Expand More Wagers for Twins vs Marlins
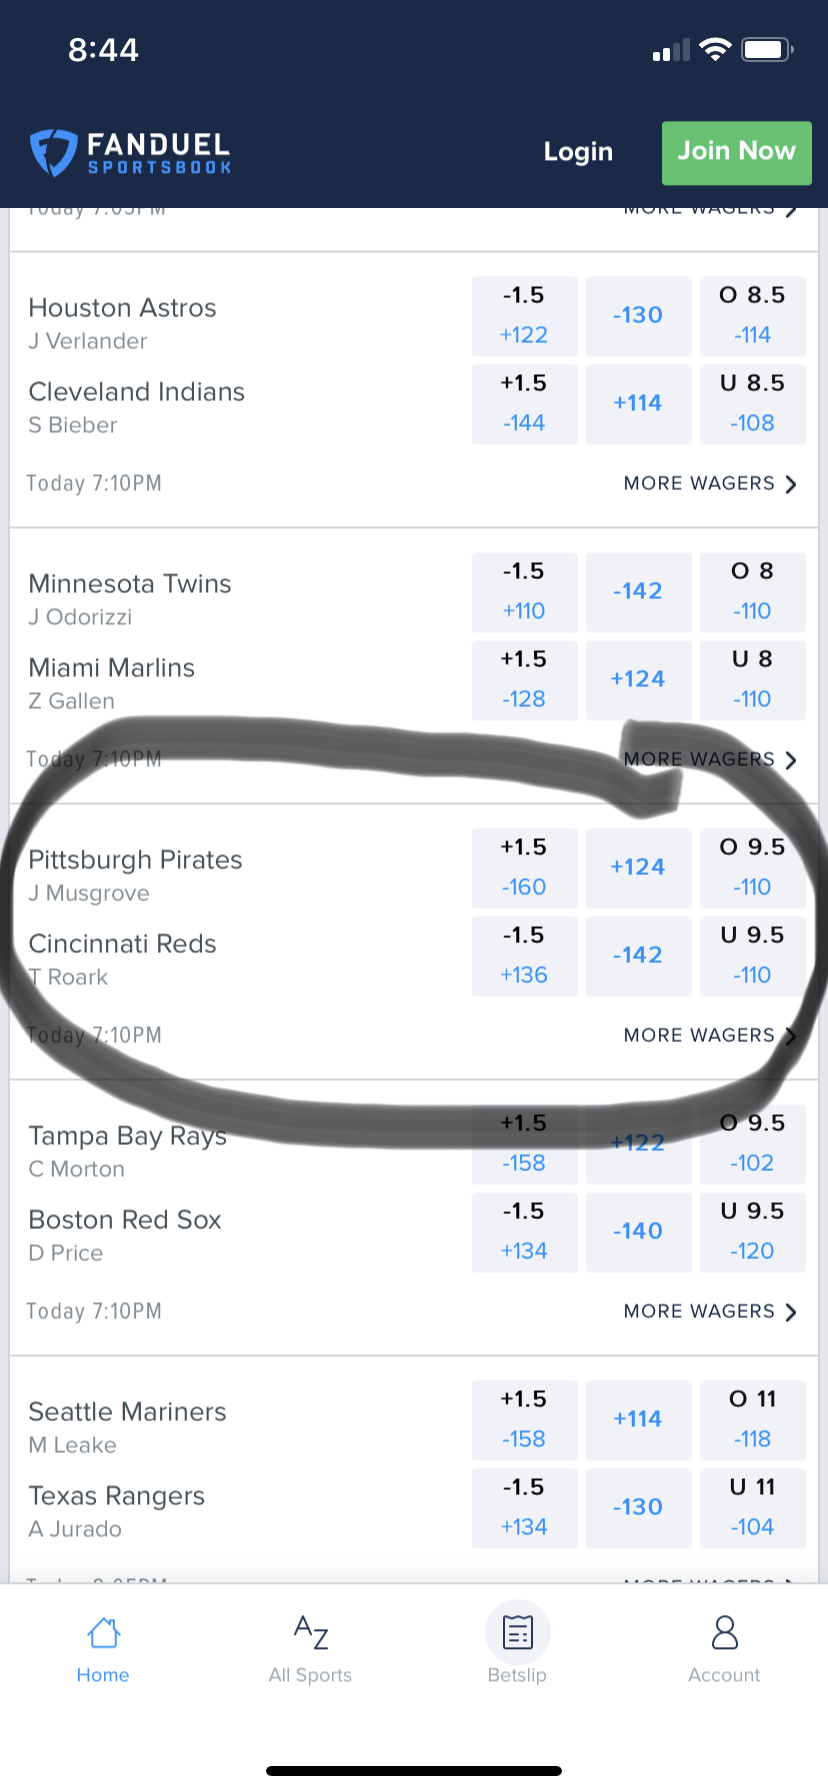The width and height of the screenshot is (828, 1792). tap(709, 760)
